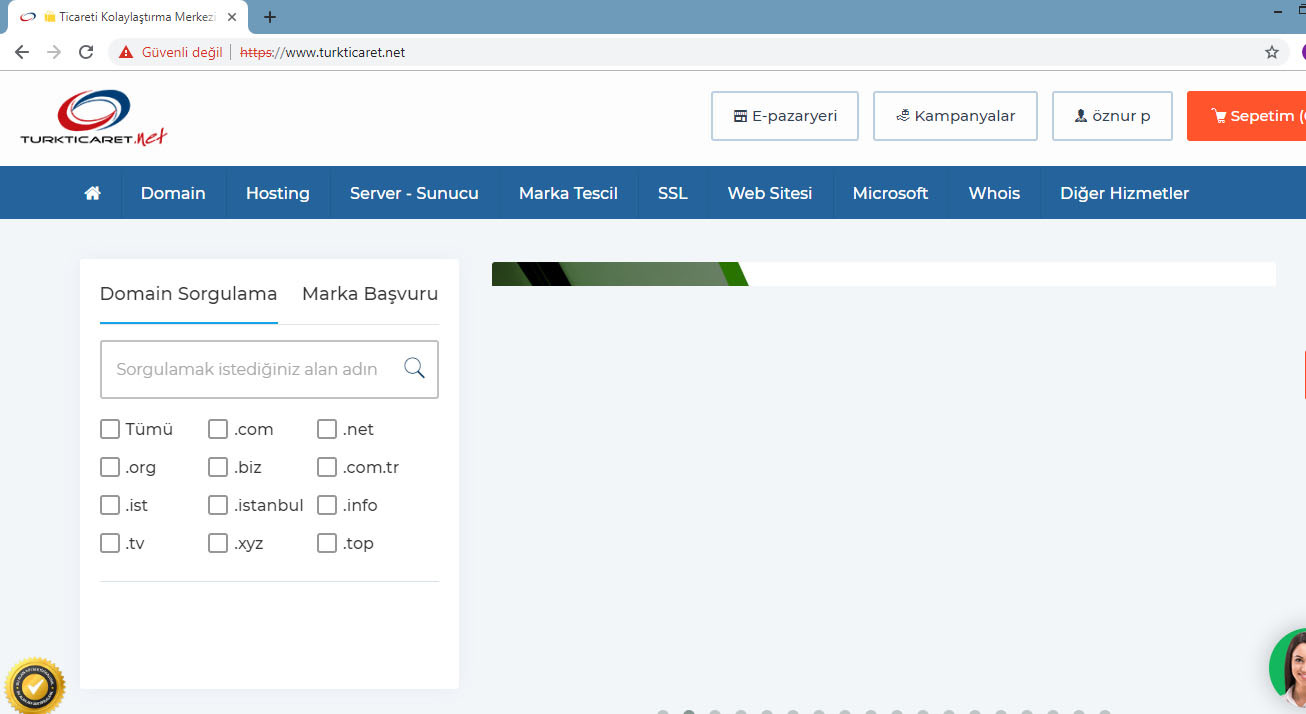
Task: Open the SSL menu
Action: pyautogui.click(x=673, y=193)
